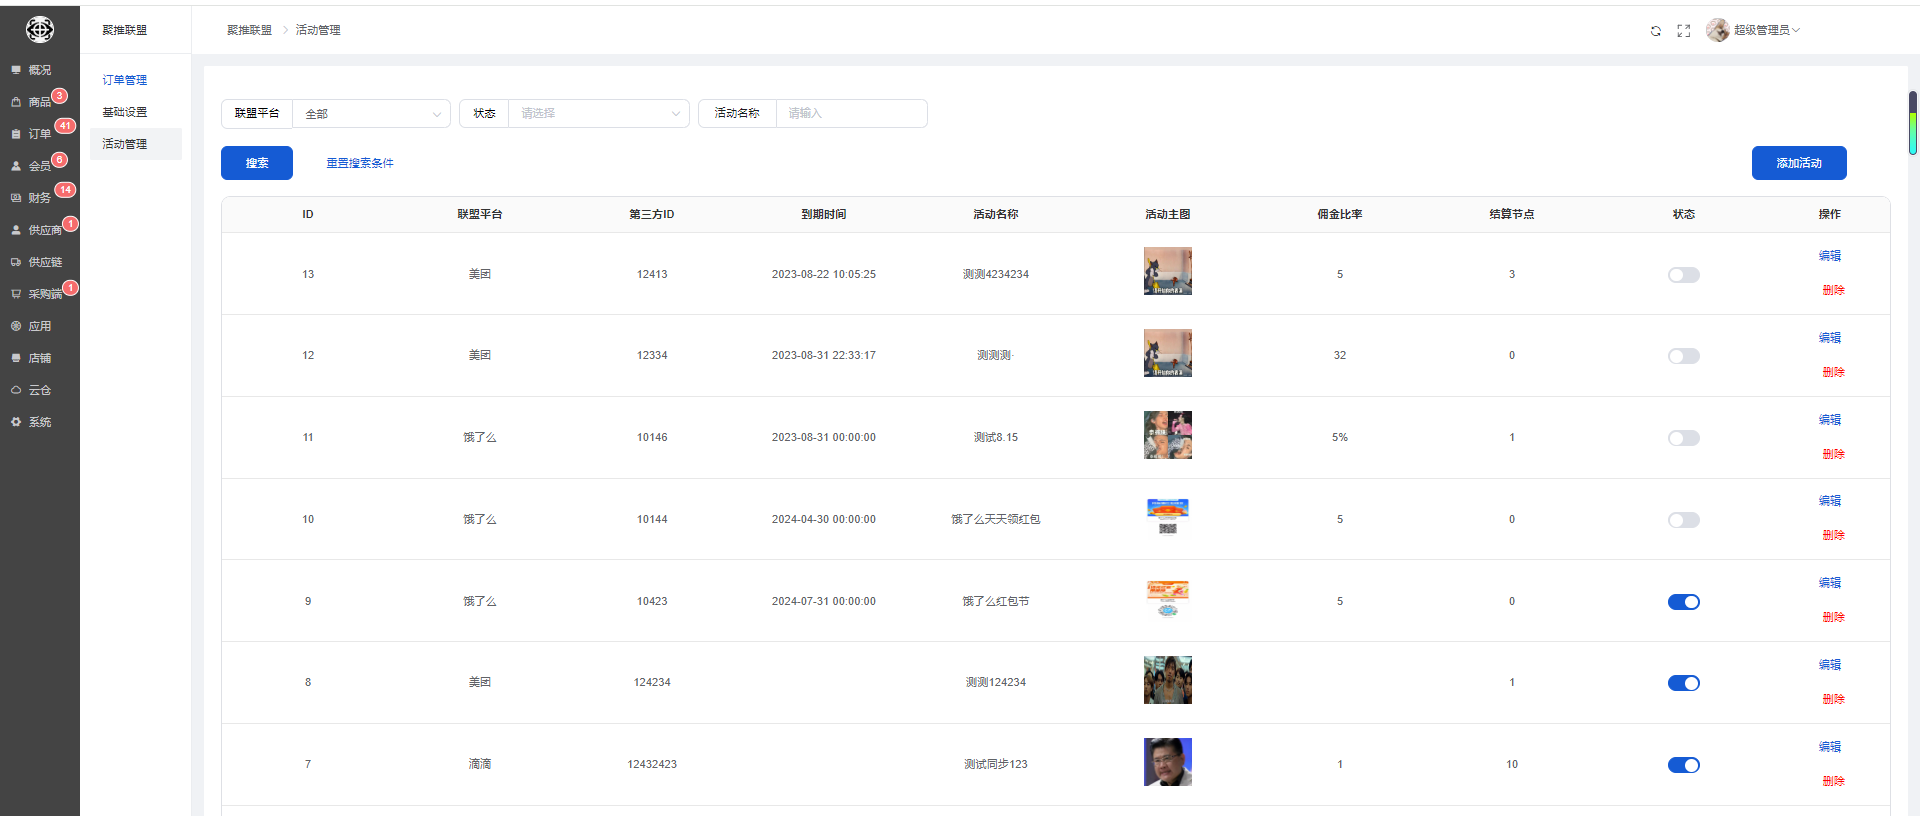
Task: Go to 财务 in left sidebar
Action: [x=39, y=198]
